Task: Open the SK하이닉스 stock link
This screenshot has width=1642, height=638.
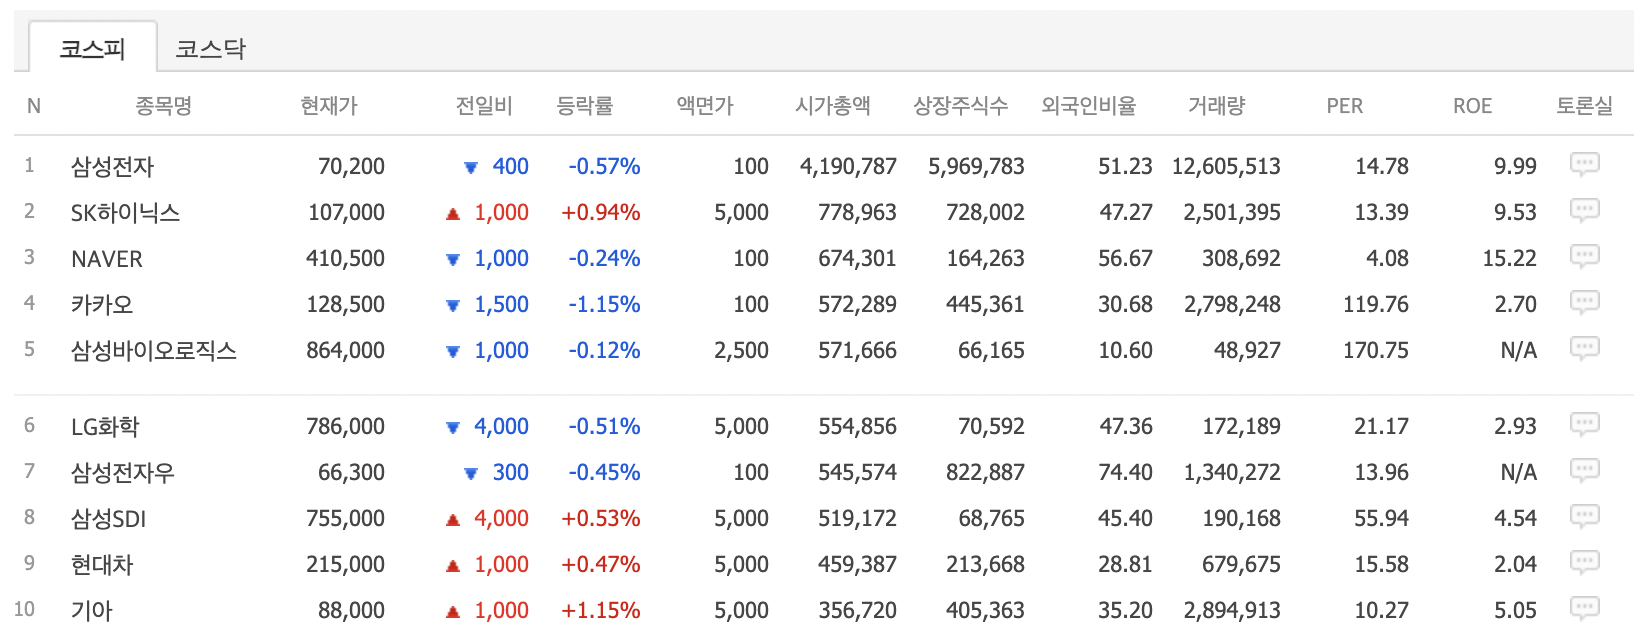Action: [125, 213]
